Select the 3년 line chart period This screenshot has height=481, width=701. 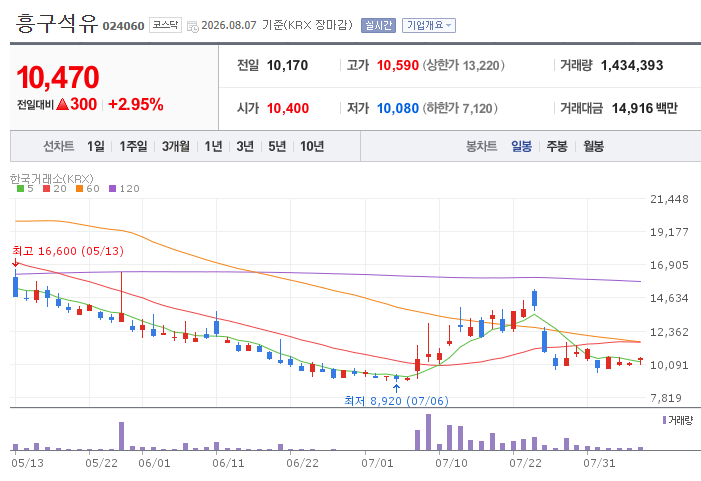[x=245, y=146]
